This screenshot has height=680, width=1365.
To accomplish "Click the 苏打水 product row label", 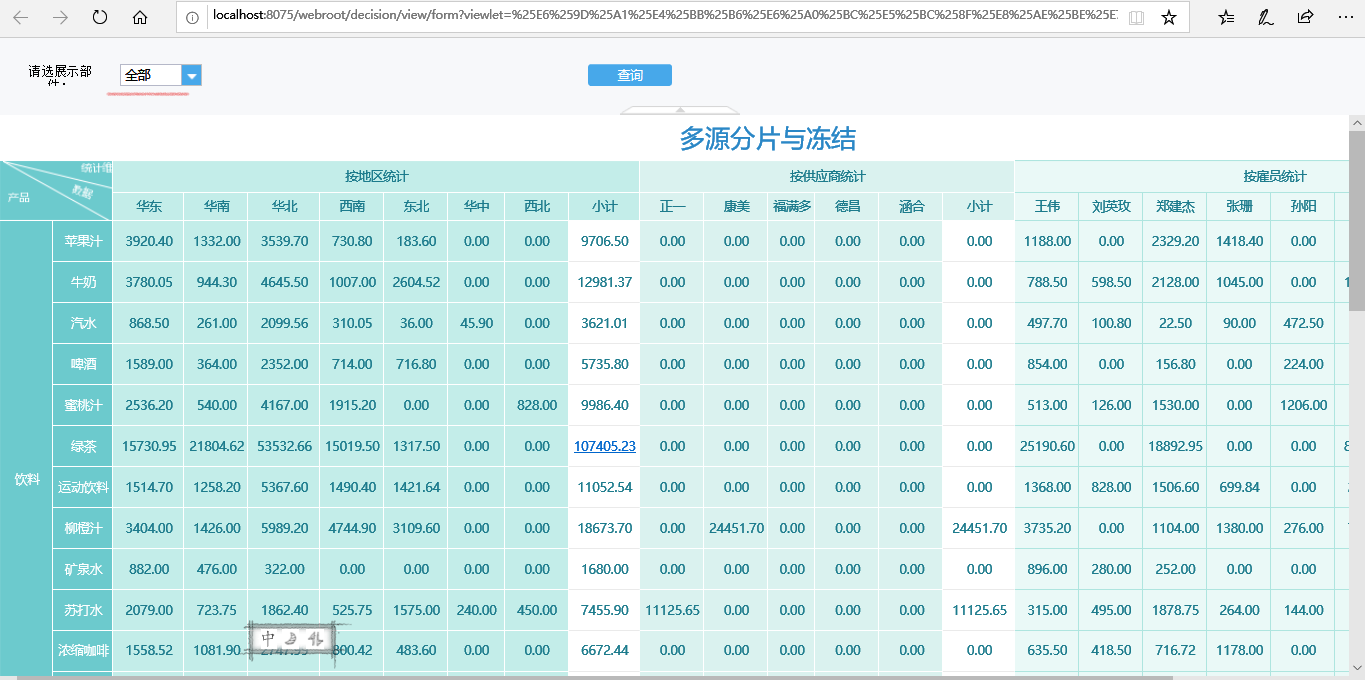I will (x=83, y=610).
